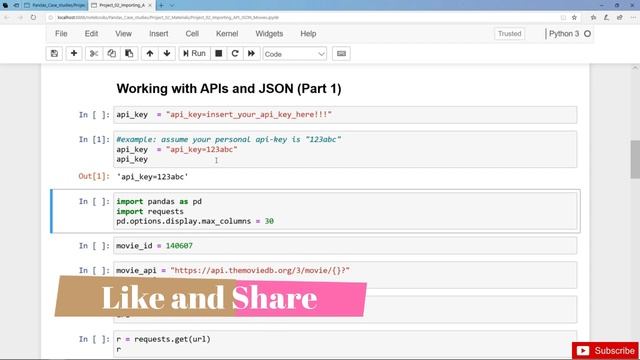Click the Subscribe YouTube button

pos(605,351)
